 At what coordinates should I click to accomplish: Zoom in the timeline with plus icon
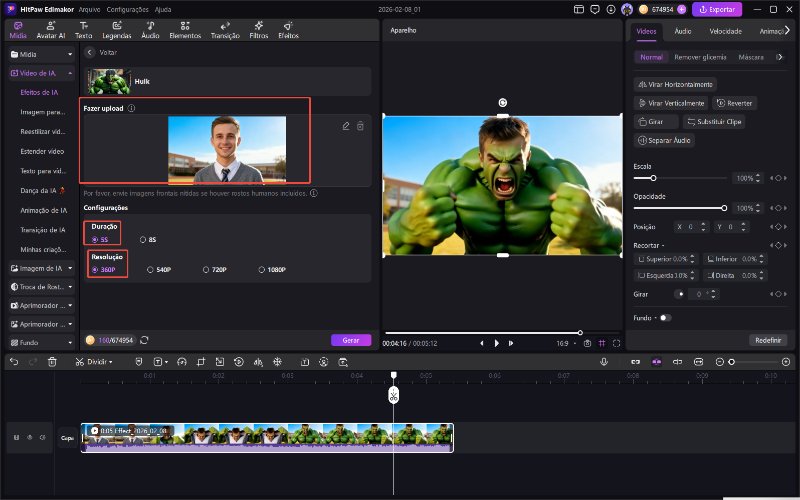pos(786,362)
